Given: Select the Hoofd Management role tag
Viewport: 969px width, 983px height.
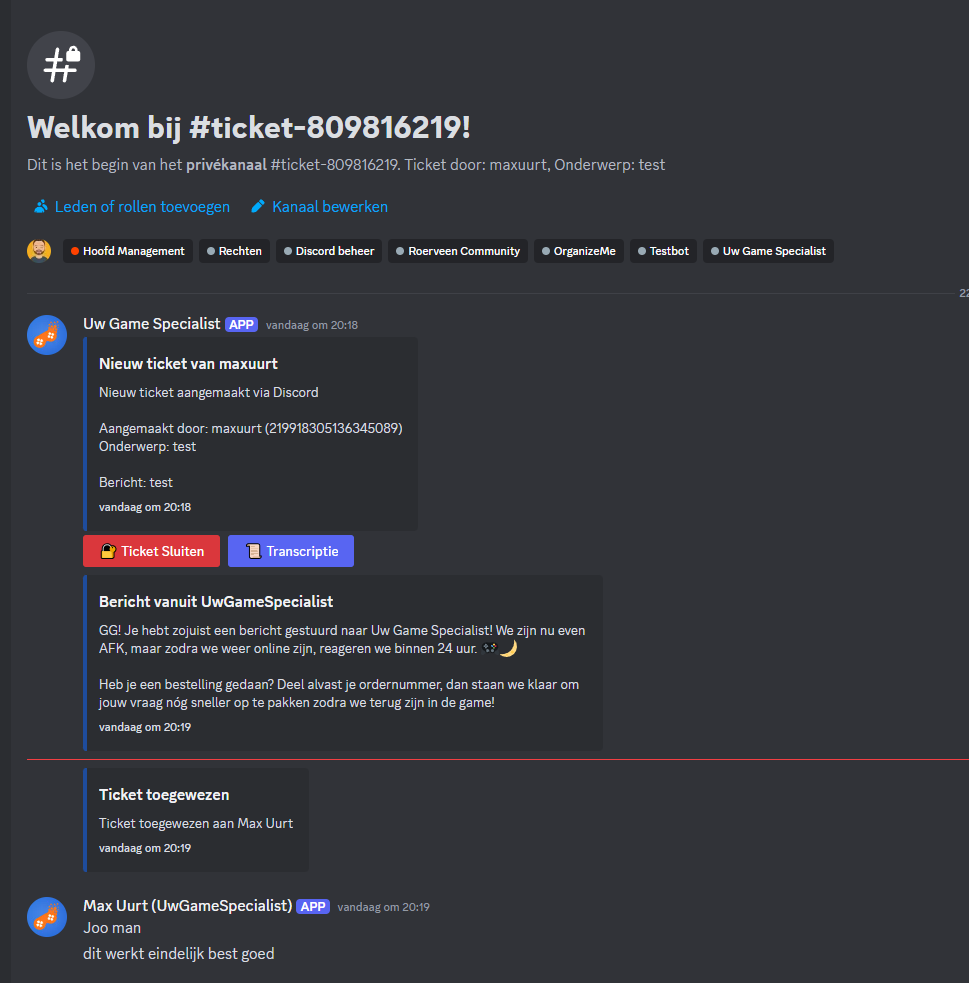Looking at the screenshot, I should point(128,251).
